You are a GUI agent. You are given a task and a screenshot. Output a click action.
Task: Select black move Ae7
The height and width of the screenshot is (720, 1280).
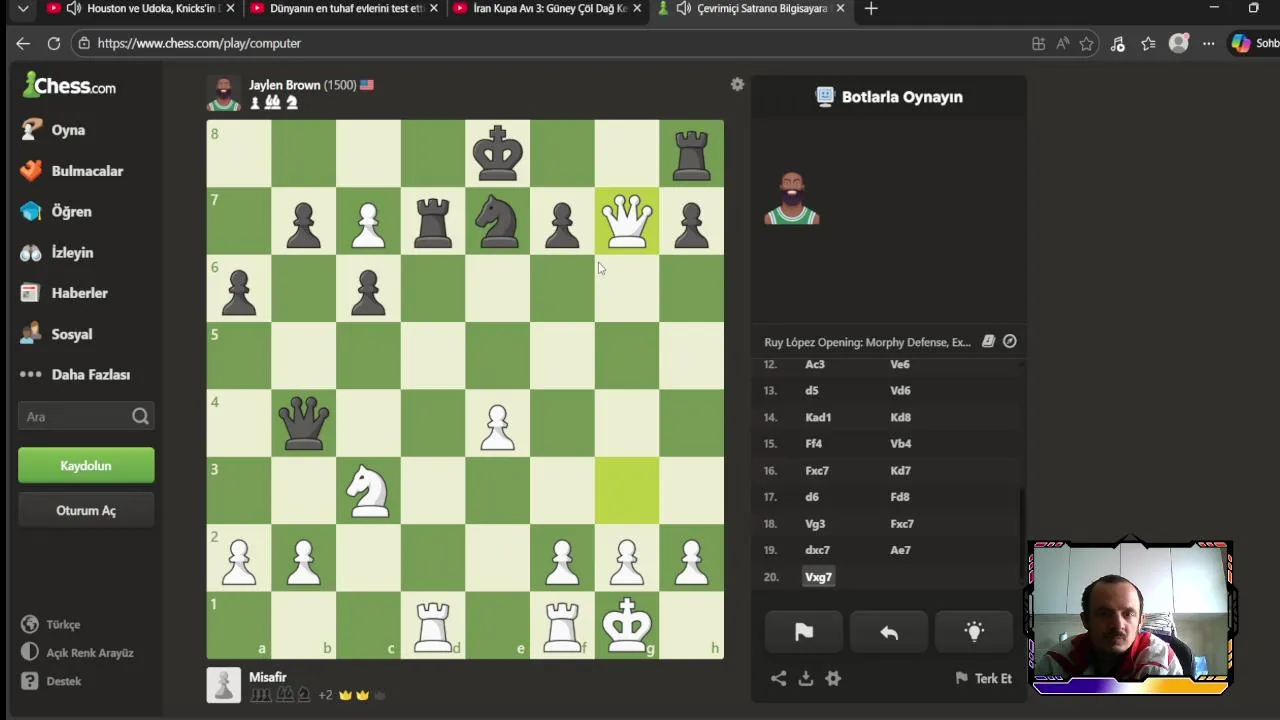pyautogui.click(x=900, y=550)
